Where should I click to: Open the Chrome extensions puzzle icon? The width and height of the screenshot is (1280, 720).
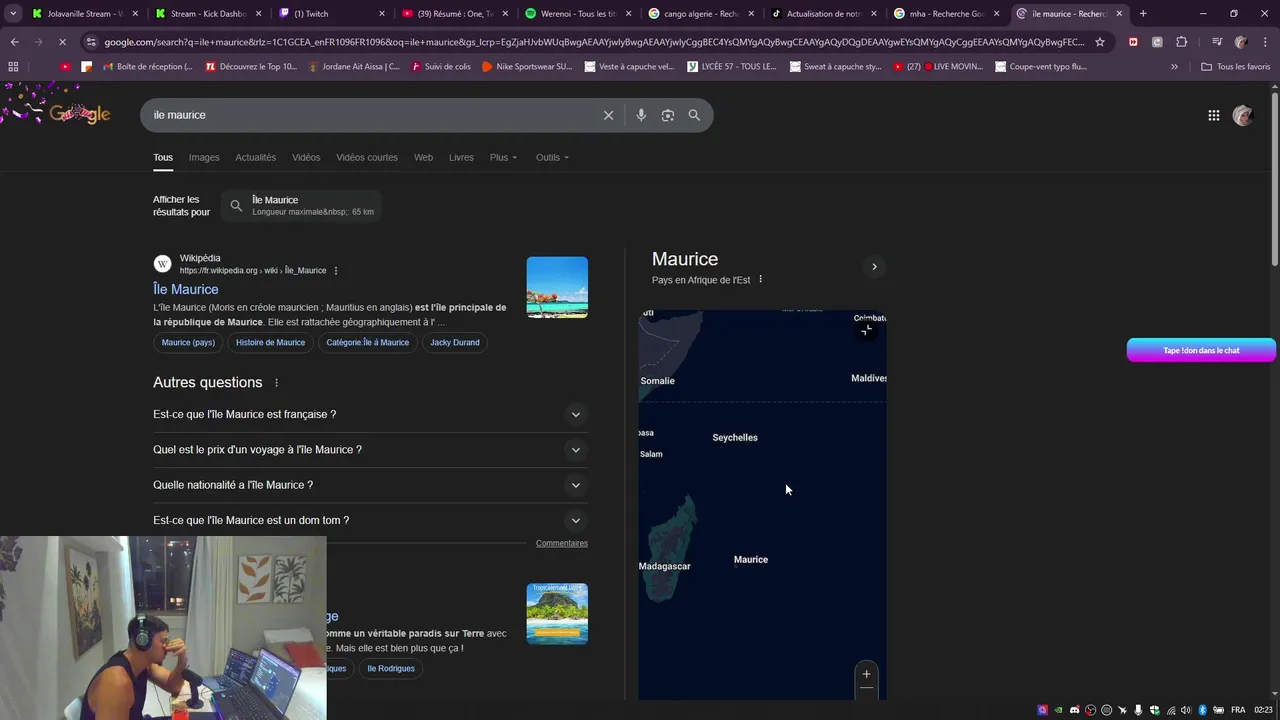[1182, 42]
